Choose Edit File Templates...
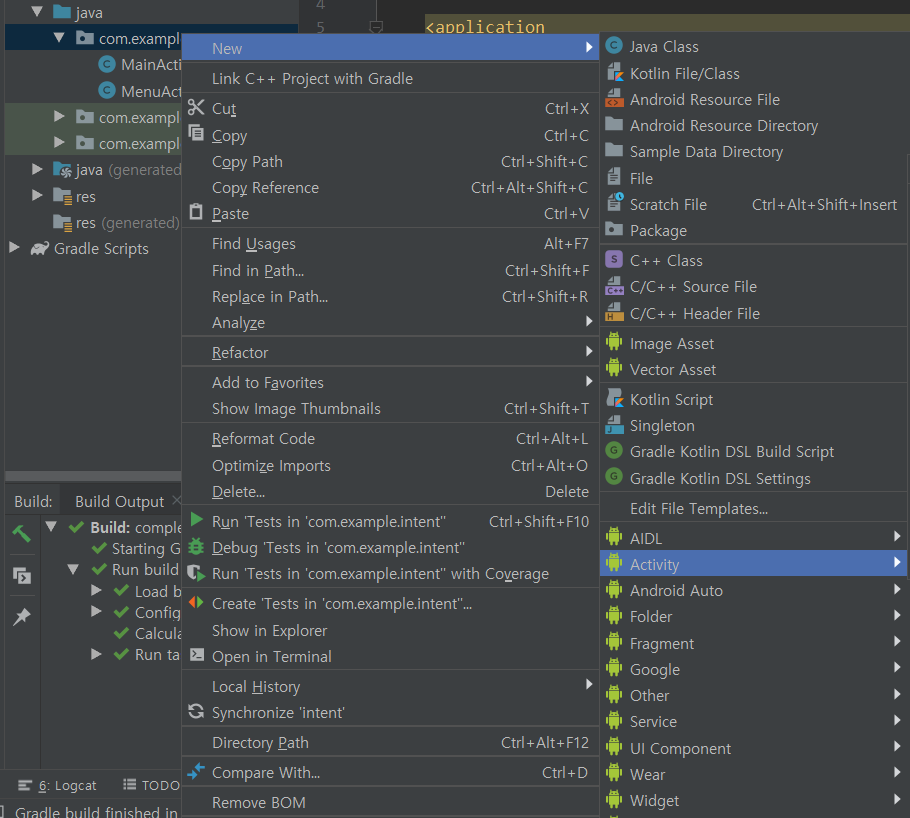The width and height of the screenshot is (910, 818). (753, 509)
